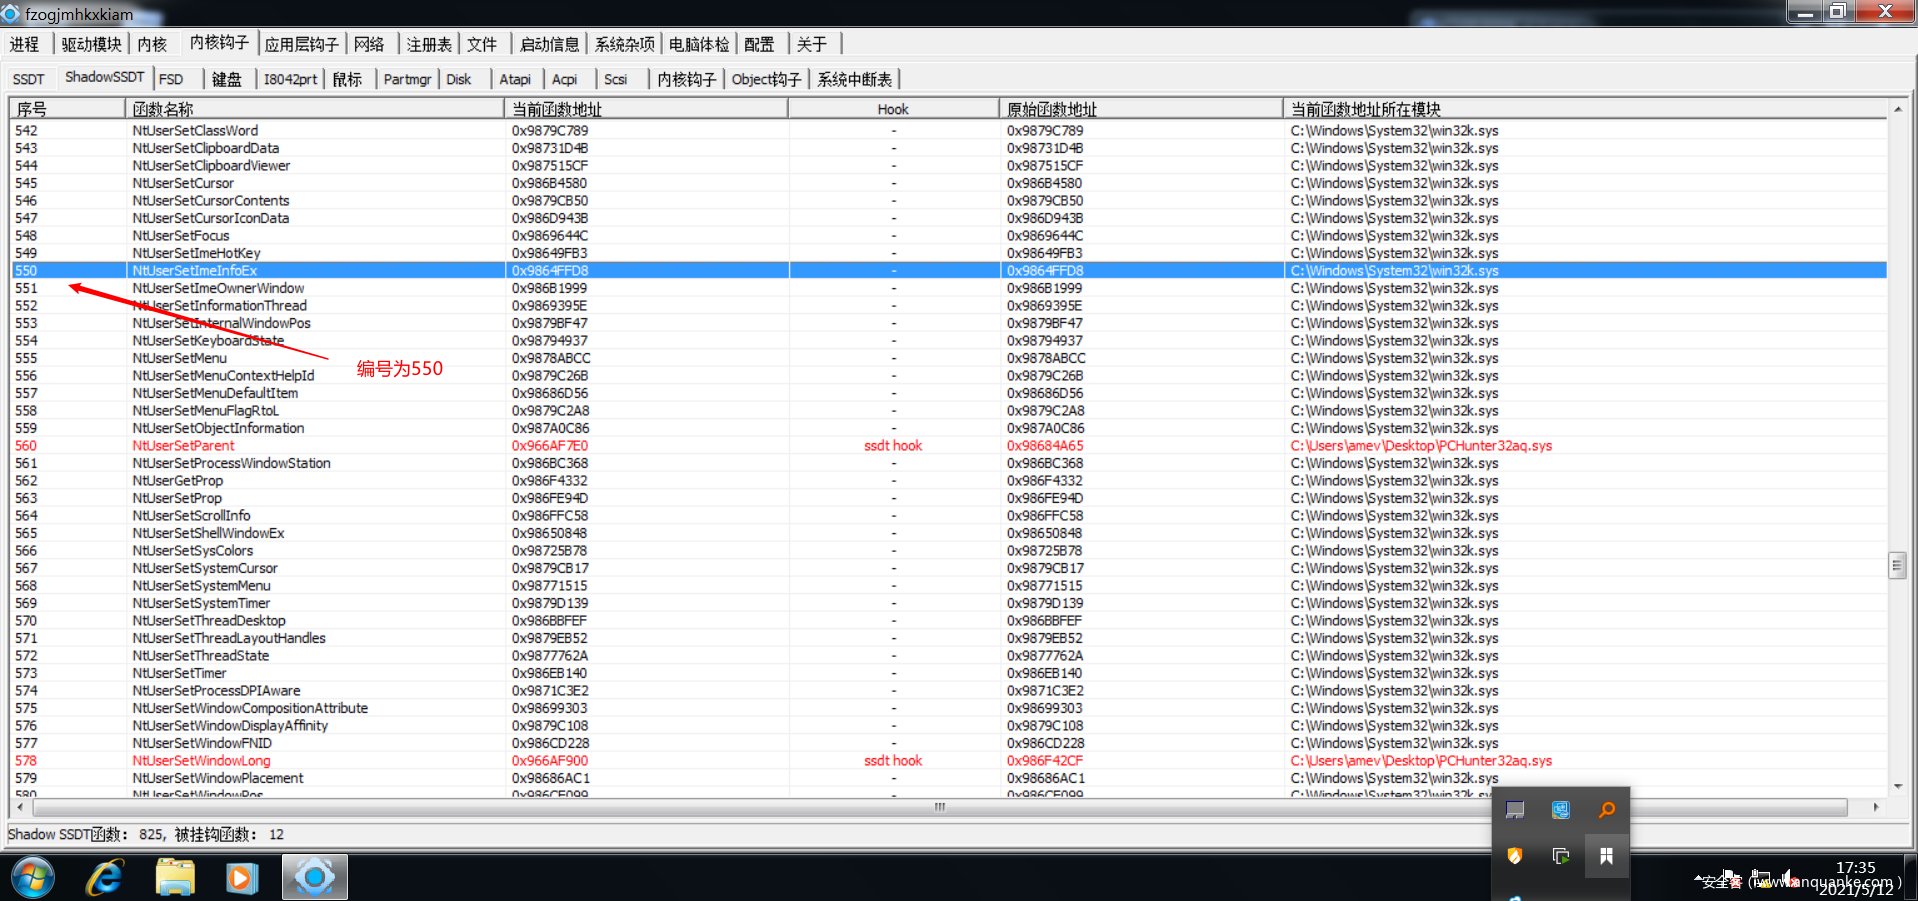Switch to the SSDT sub-tab

28,79
